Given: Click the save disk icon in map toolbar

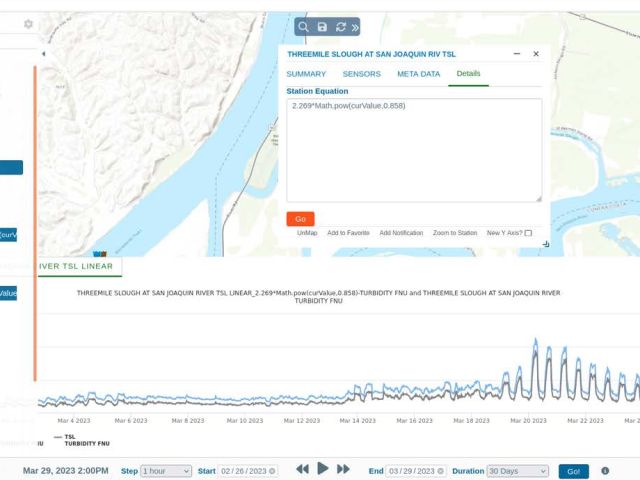Looking at the screenshot, I should click(321, 27).
